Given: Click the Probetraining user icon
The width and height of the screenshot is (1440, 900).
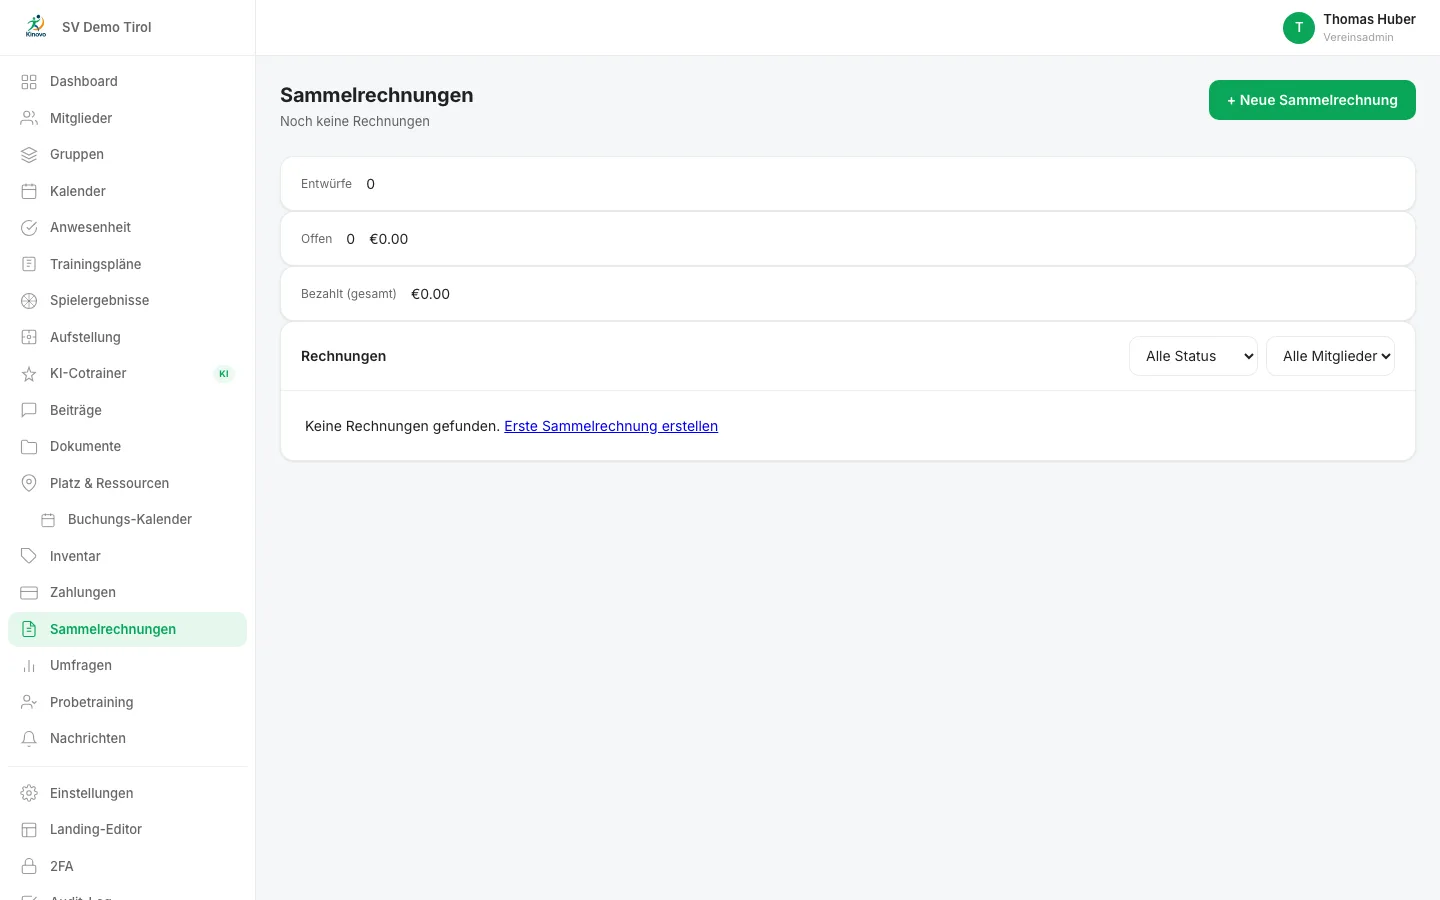Looking at the screenshot, I should (x=29, y=702).
